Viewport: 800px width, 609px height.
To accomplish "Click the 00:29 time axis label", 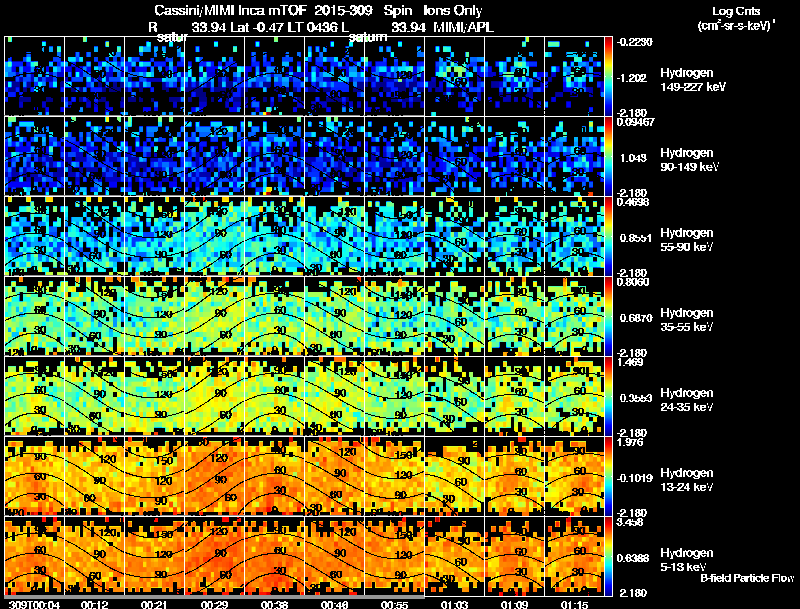I will 214,604.
